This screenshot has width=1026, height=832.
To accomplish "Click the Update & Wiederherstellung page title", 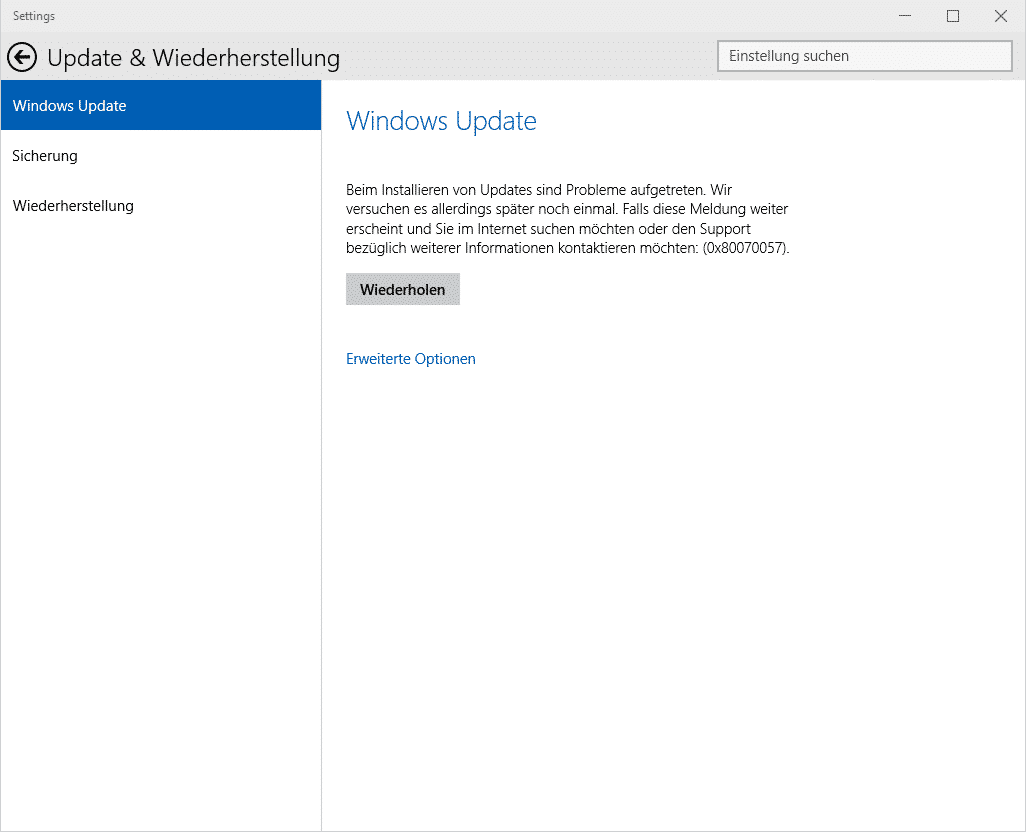I will point(193,58).
